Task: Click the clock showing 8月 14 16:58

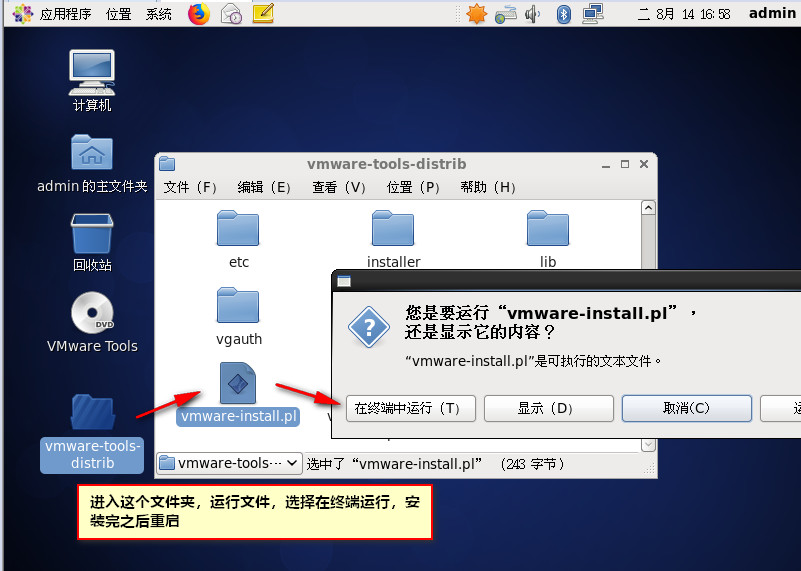Action: pos(684,14)
